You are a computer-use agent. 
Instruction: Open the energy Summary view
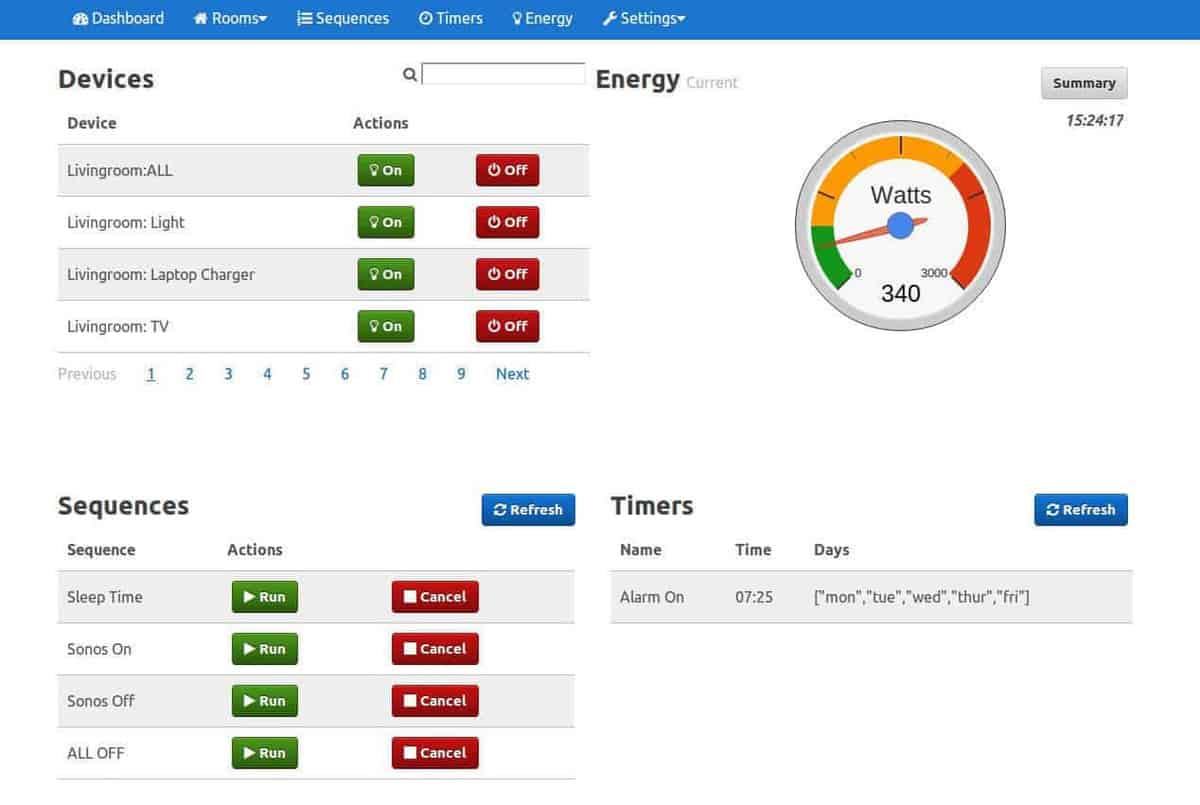pyautogui.click(x=1083, y=83)
